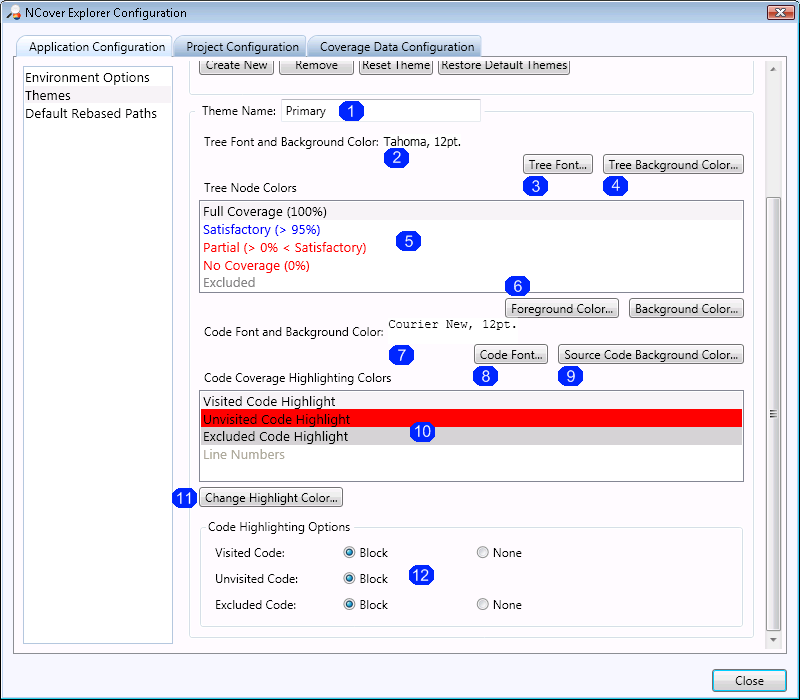800x700 pixels.
Task: Select Unvisited Code Highlight entry
Action: click(x=471, y=419)
